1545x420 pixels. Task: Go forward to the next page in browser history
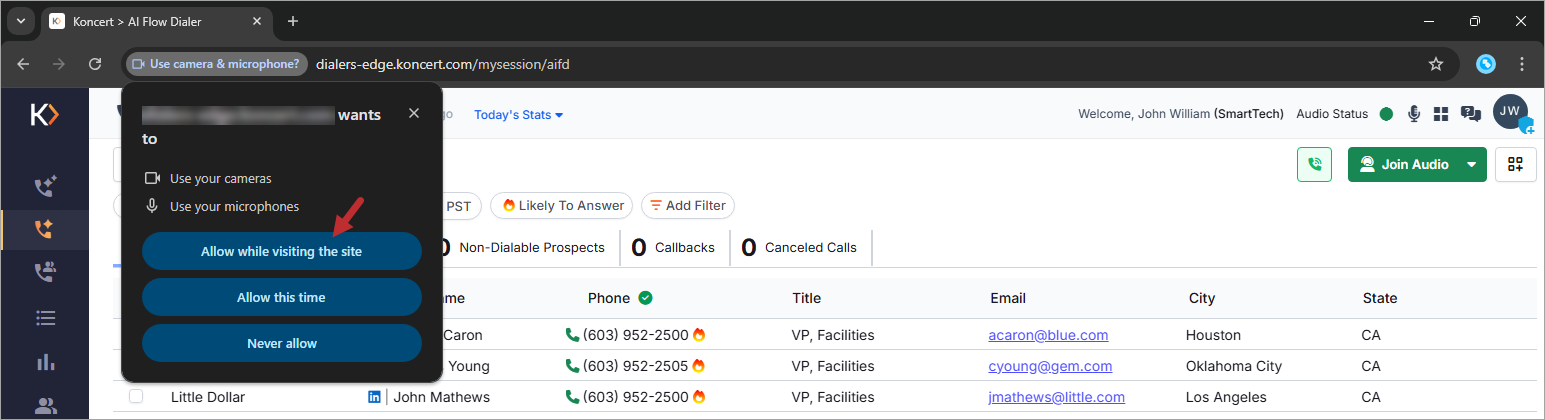click(59, 64)
